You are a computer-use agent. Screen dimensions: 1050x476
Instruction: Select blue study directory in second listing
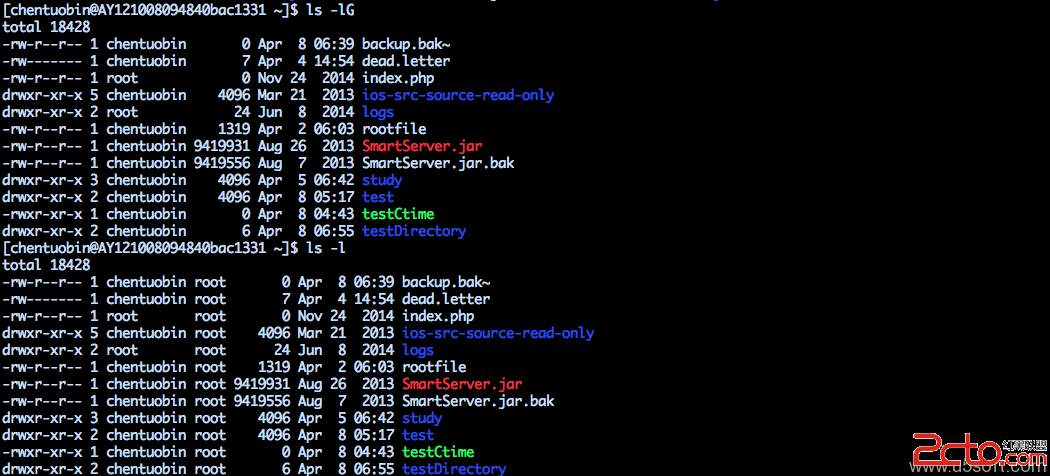pos(422,418)
